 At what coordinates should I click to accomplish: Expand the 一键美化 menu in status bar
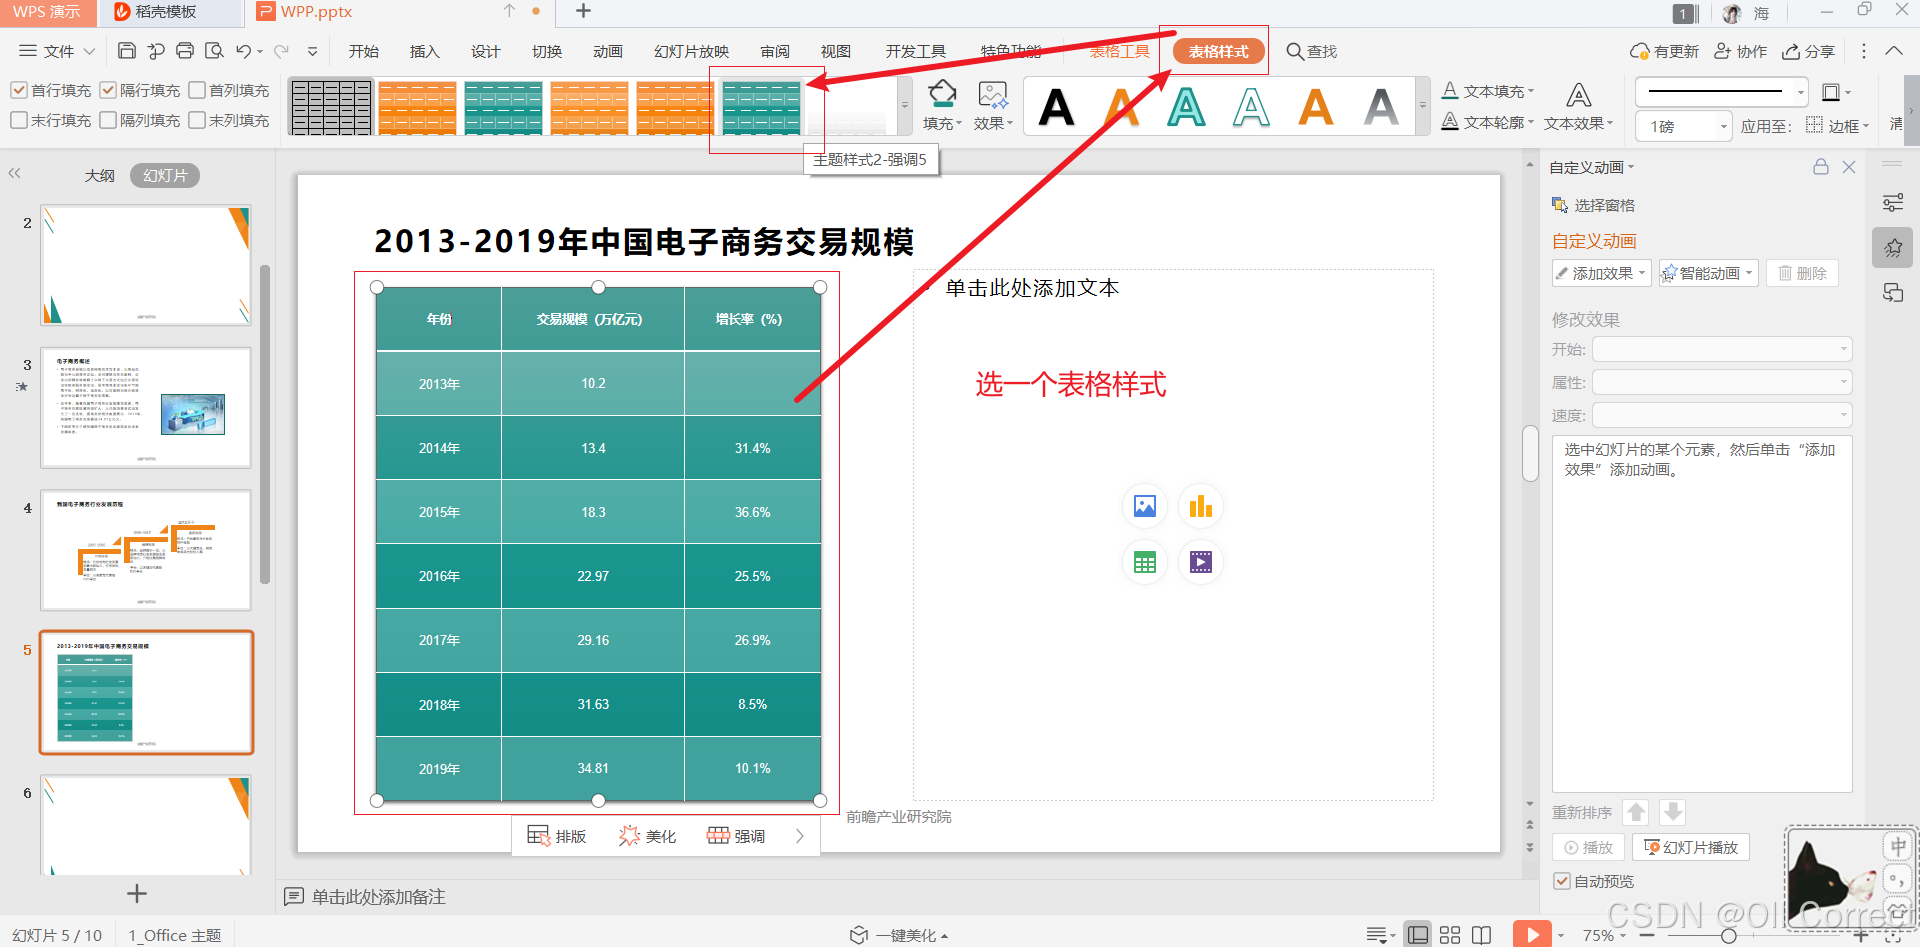[x=898, y=935]
